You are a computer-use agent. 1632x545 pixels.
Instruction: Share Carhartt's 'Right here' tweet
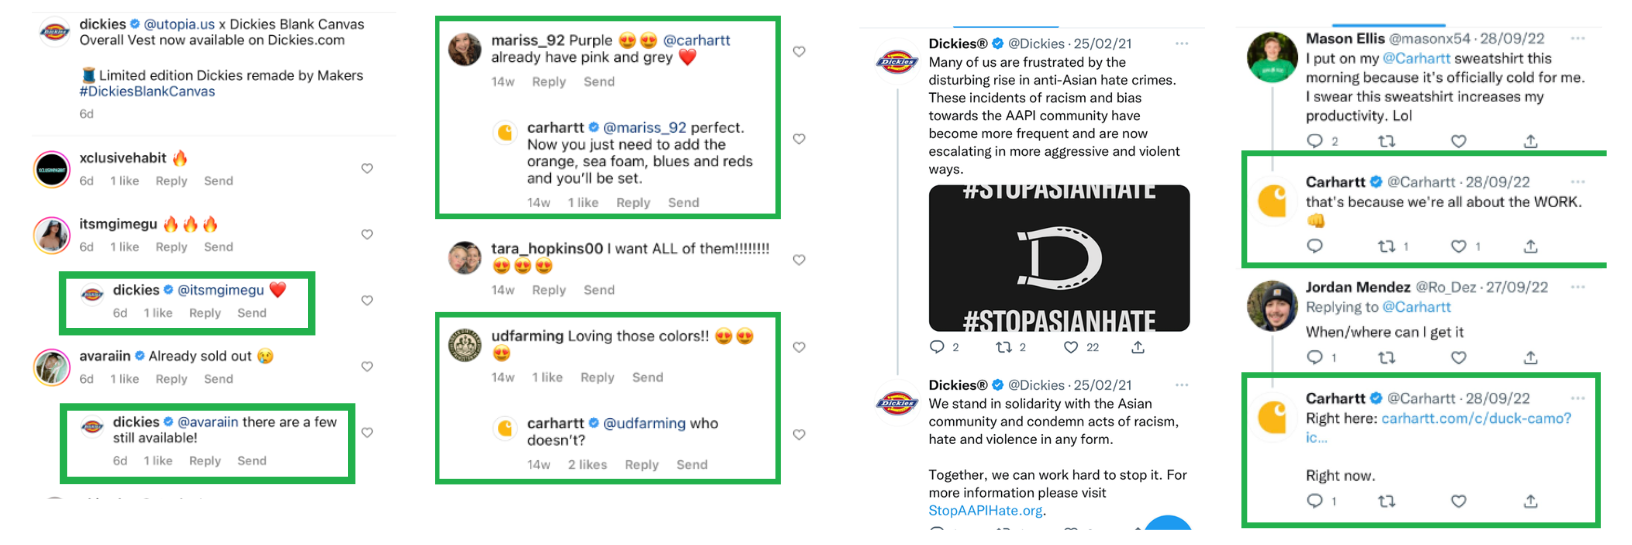coord(1530,501)
